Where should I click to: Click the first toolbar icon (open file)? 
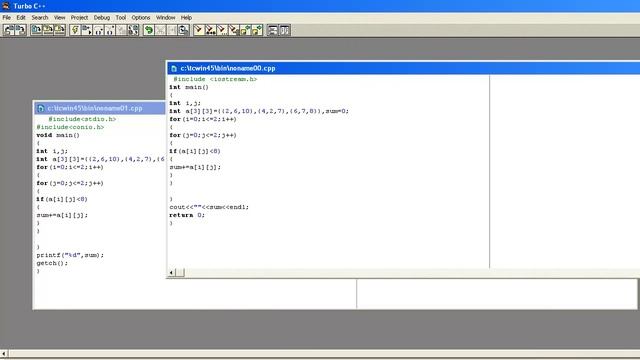pyautogui.click(x=9, y=30)
